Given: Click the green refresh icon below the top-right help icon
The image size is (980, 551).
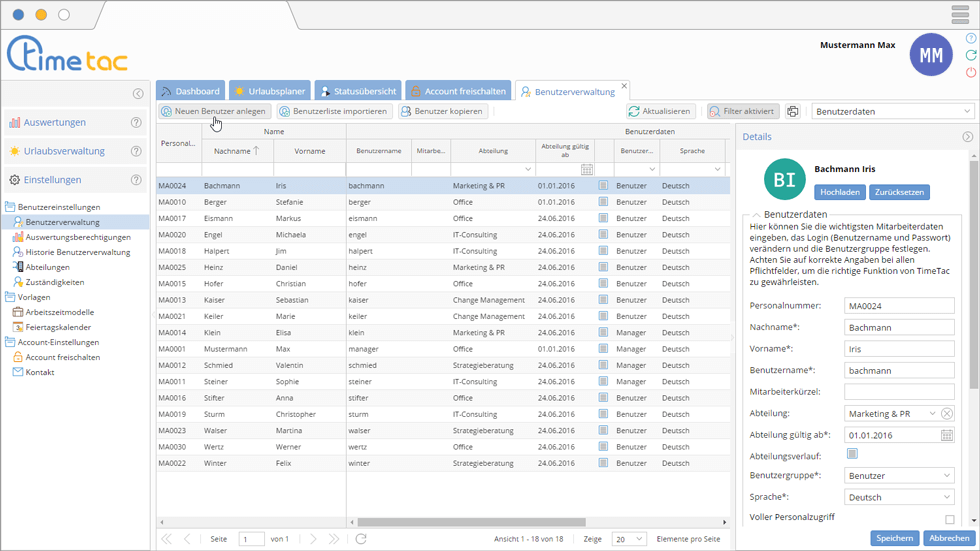Looking at the screenshot, I should 971,56.
